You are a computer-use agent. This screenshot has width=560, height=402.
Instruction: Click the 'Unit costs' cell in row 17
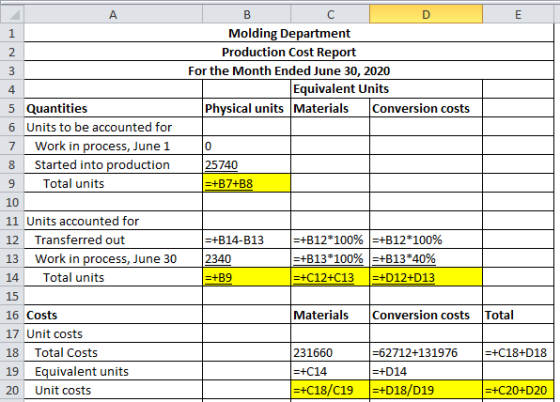(x=113, y=334)
